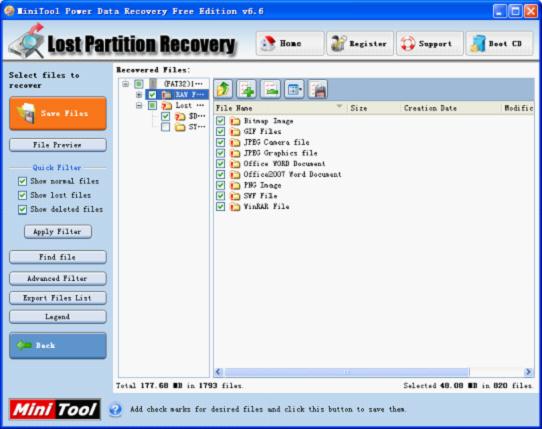This screenshot has height=429, width=542.
Task: Click the WinRAR File folder icon
Action: point(235,207)
